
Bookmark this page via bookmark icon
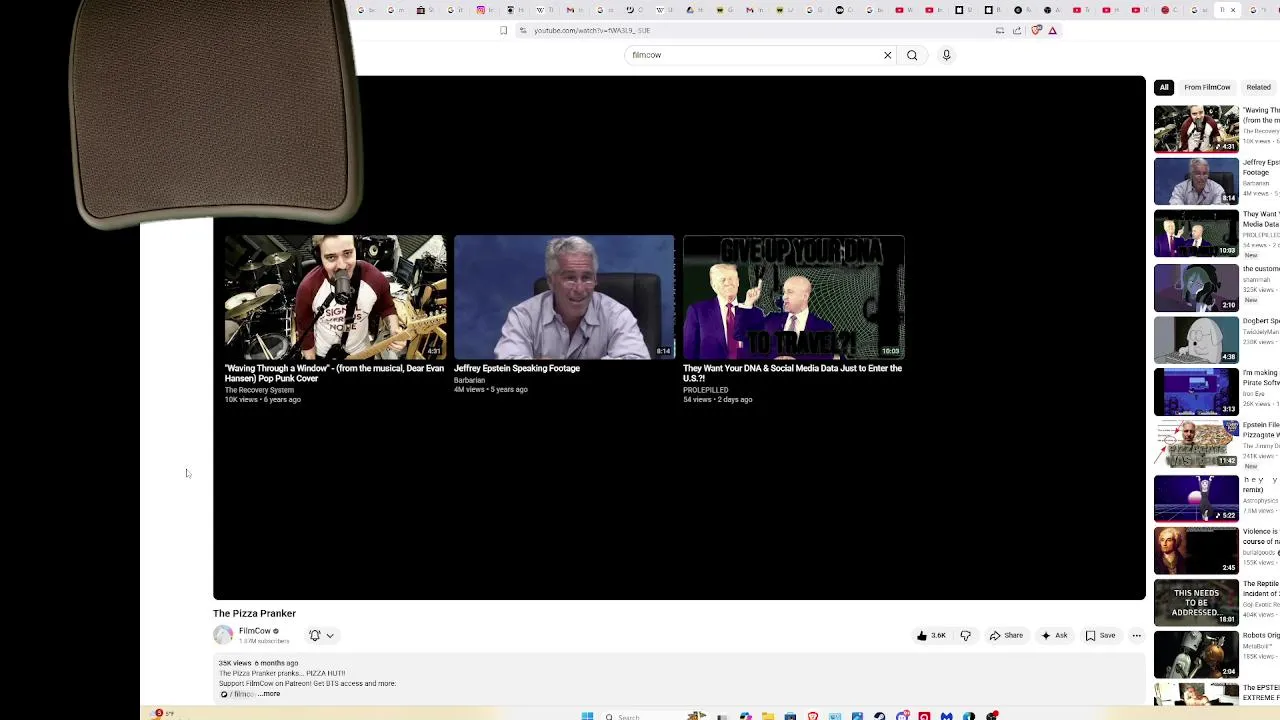tap(503, 30)
